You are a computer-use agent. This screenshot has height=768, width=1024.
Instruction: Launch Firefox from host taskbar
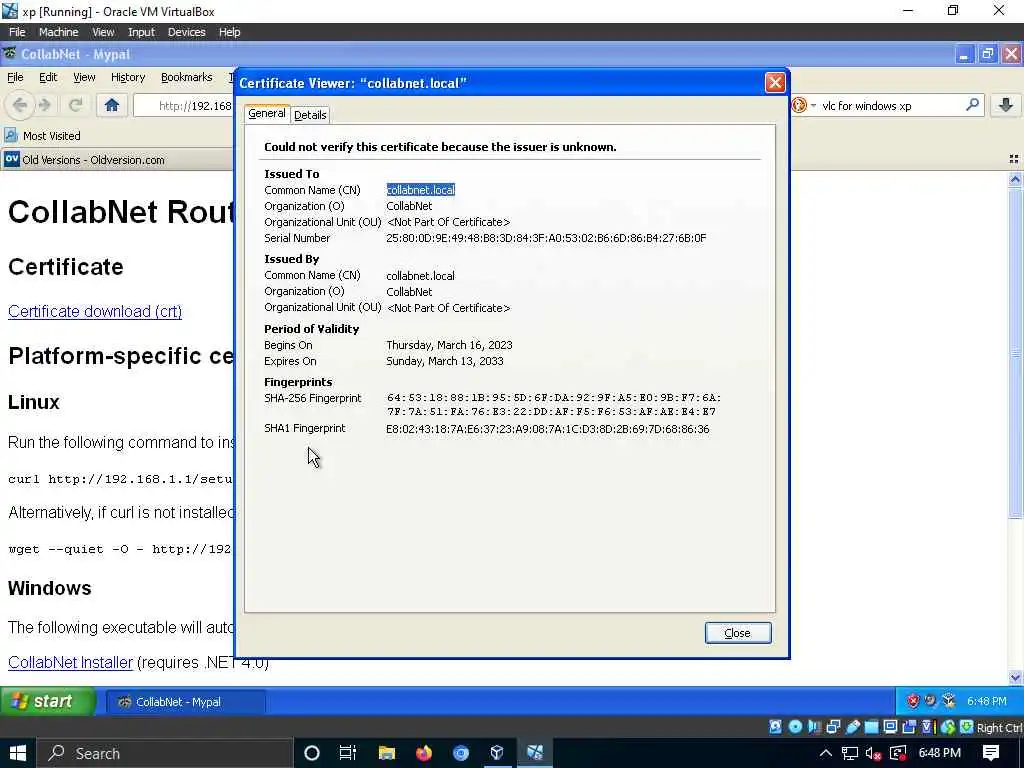(424, 753)
